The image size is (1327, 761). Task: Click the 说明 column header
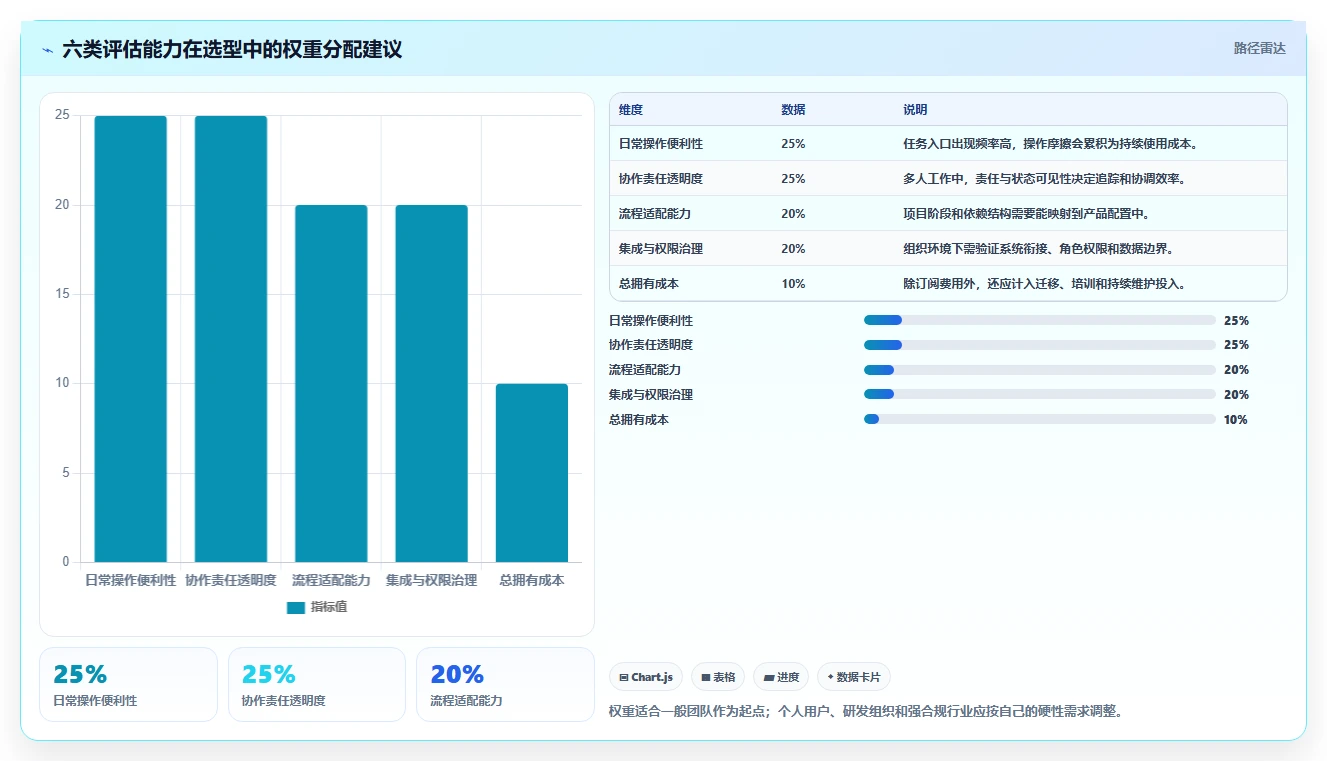click(x=915, y=110)
